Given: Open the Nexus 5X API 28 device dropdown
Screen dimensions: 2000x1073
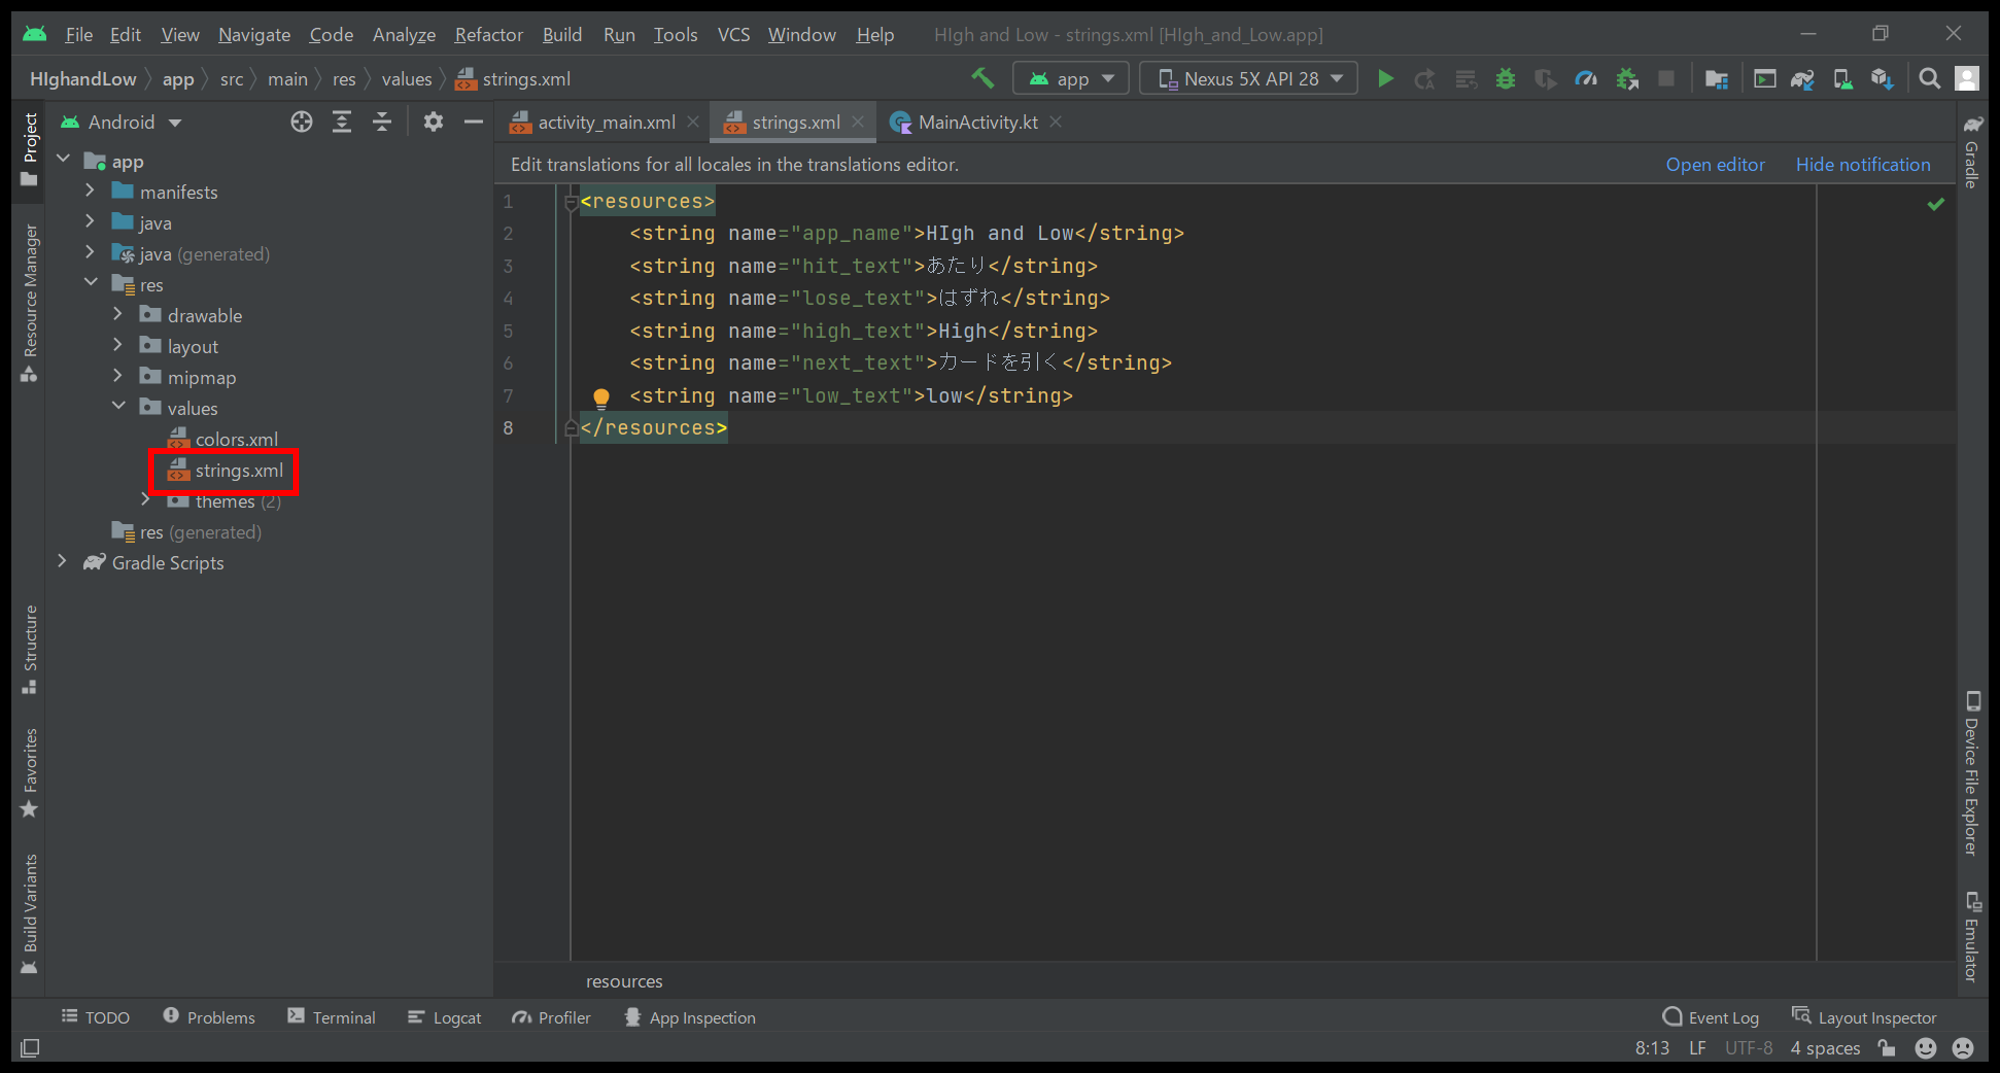Looking at the screenshot, I should pos(1249,79).
